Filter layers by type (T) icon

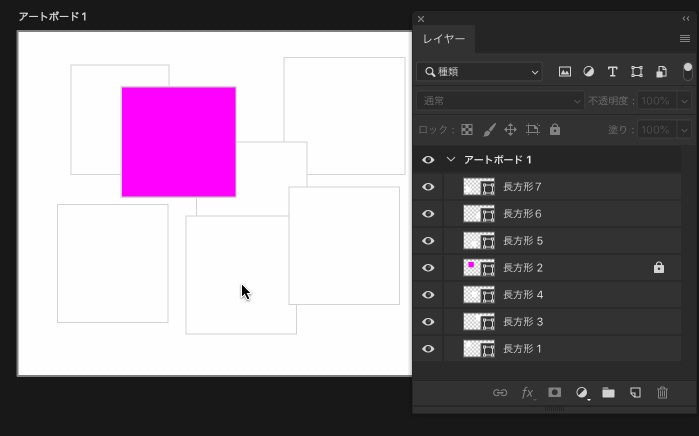613,72
